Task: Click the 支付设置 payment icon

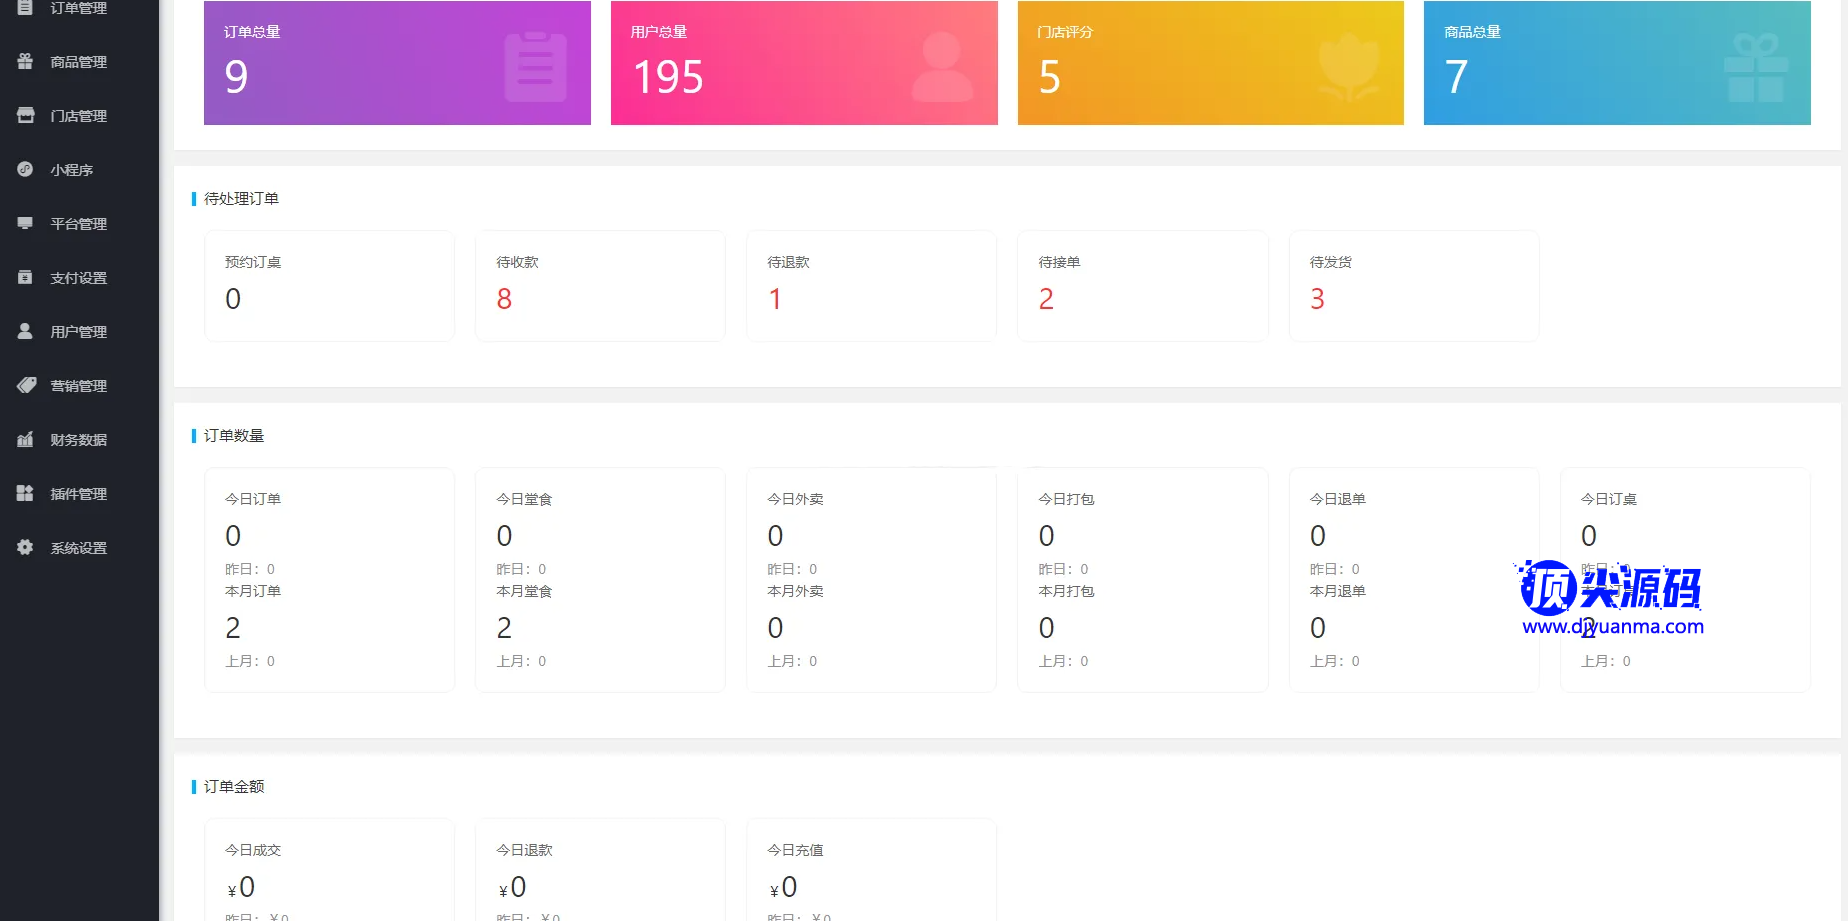Action: tap(26, 278)
